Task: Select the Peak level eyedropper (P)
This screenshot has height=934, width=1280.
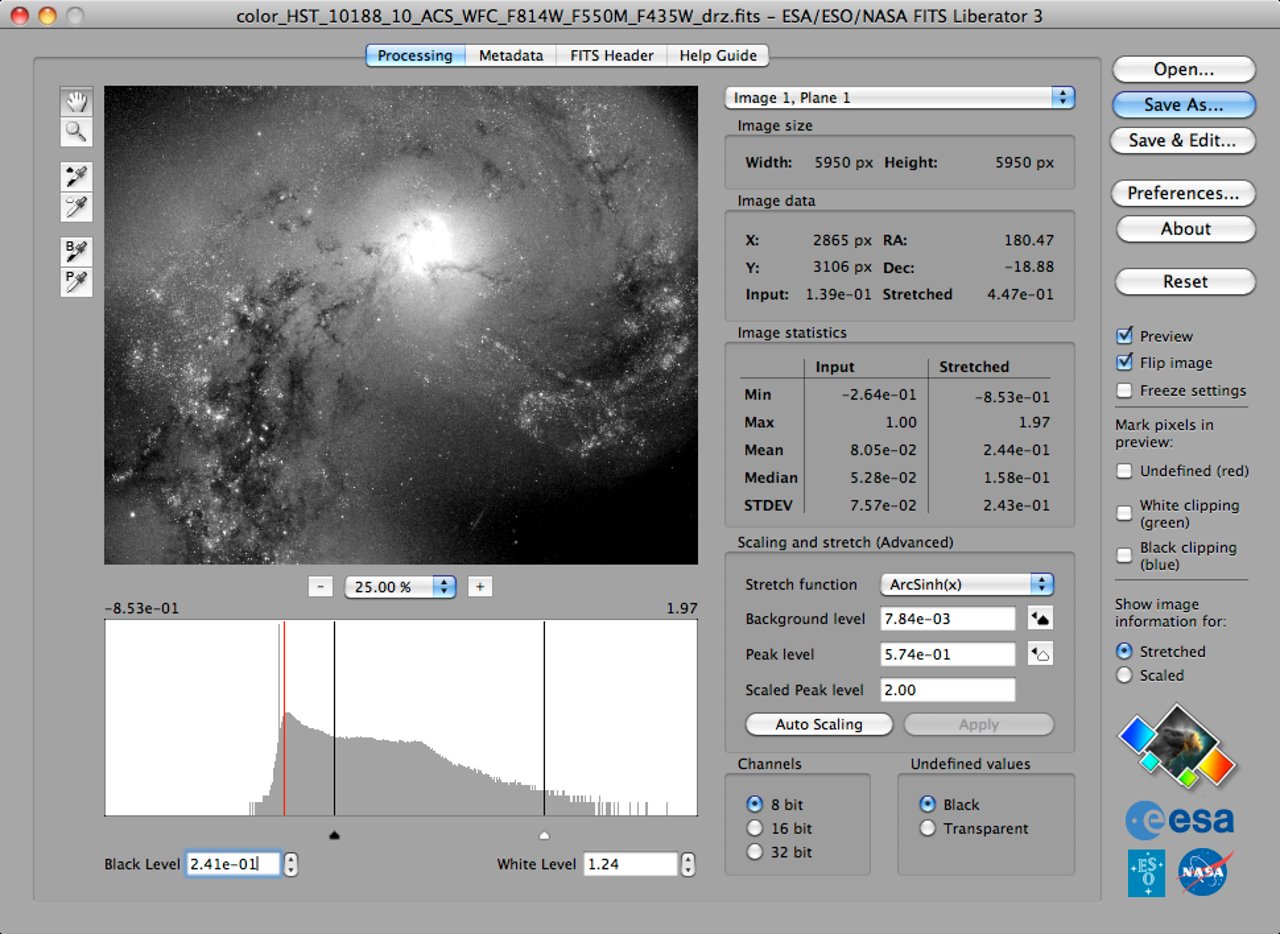Action: (77, 282)
